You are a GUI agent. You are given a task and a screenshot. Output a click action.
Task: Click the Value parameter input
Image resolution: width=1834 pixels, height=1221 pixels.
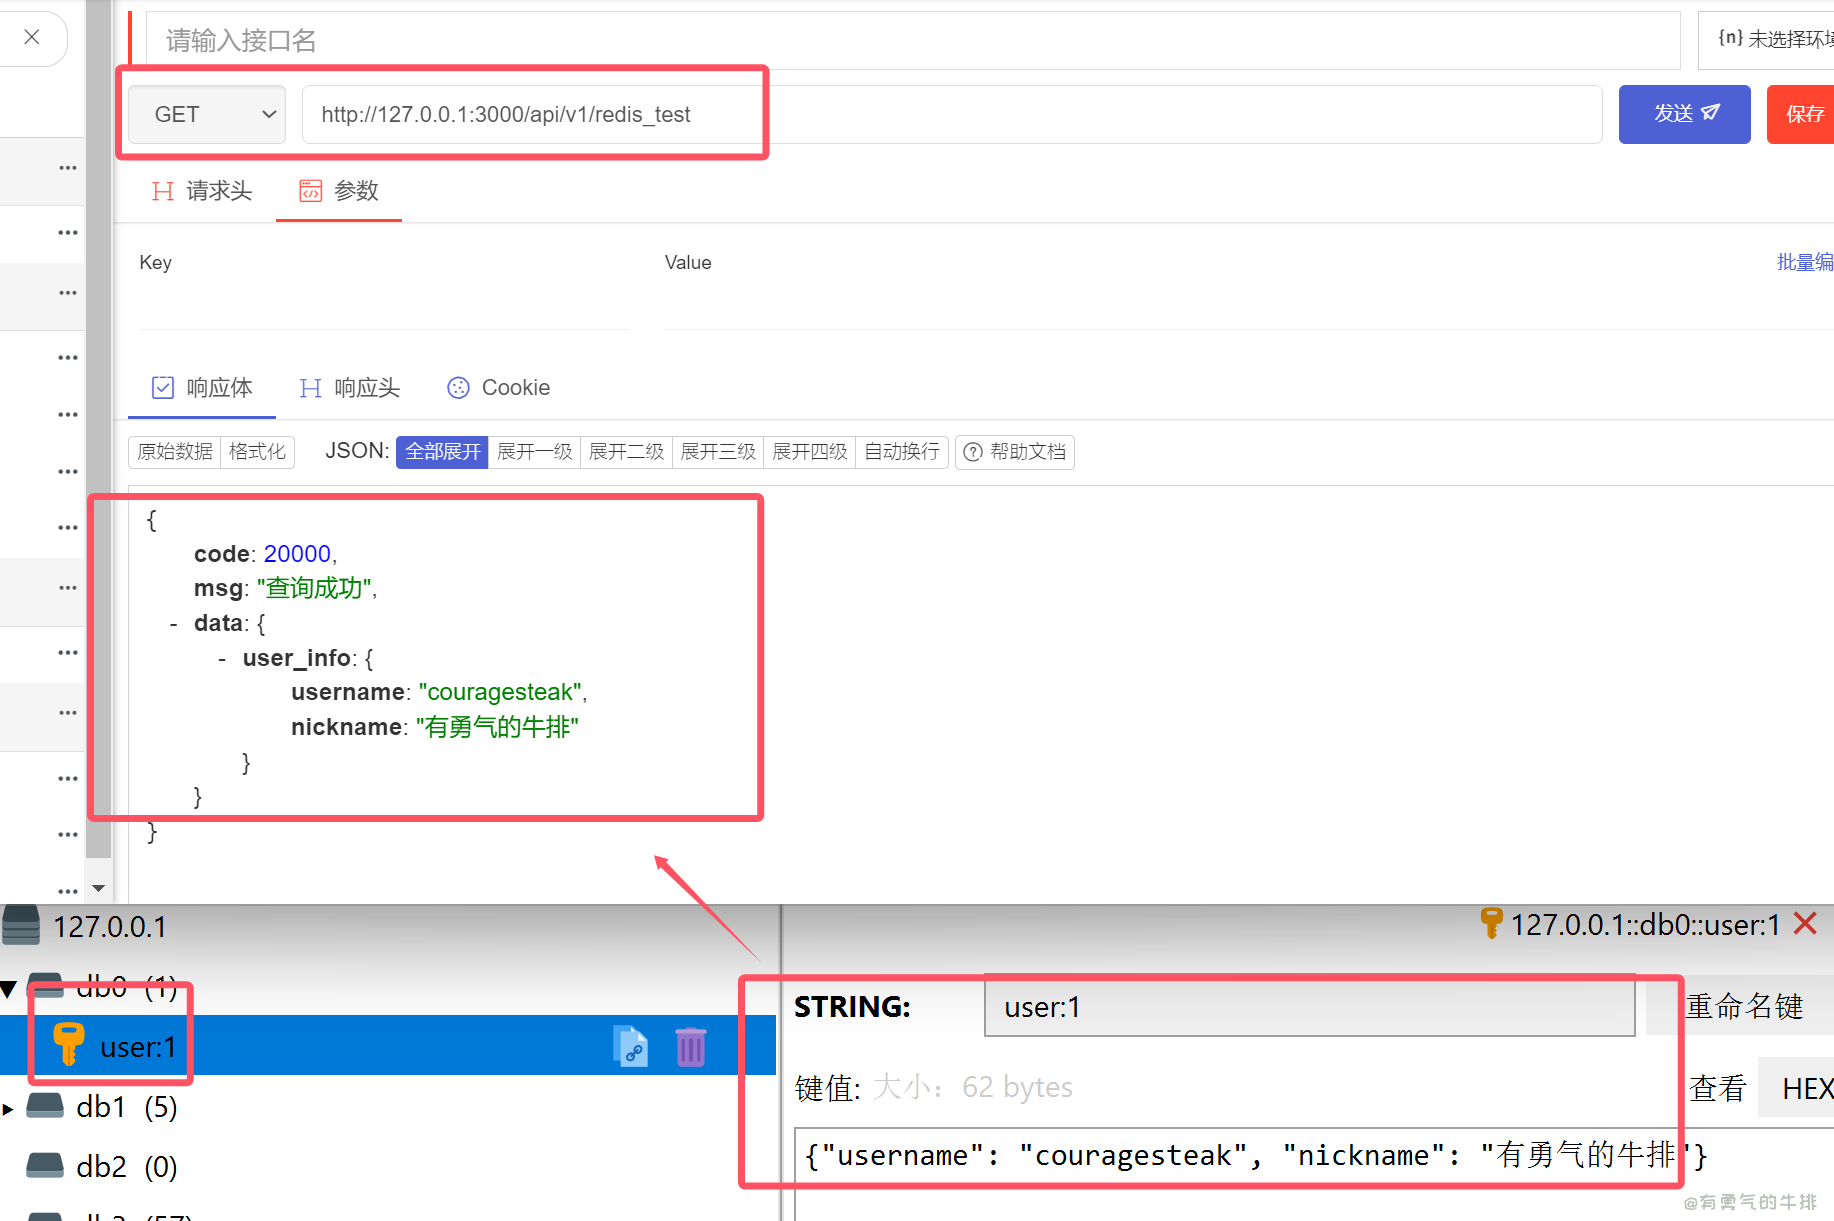pyautogui.click(x=1248, y=307)
